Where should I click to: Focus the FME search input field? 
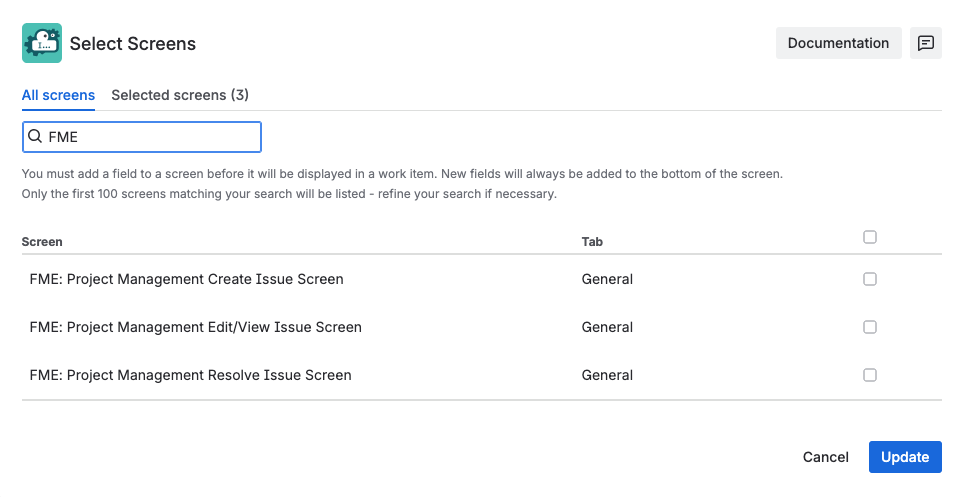tap(142, 137)
